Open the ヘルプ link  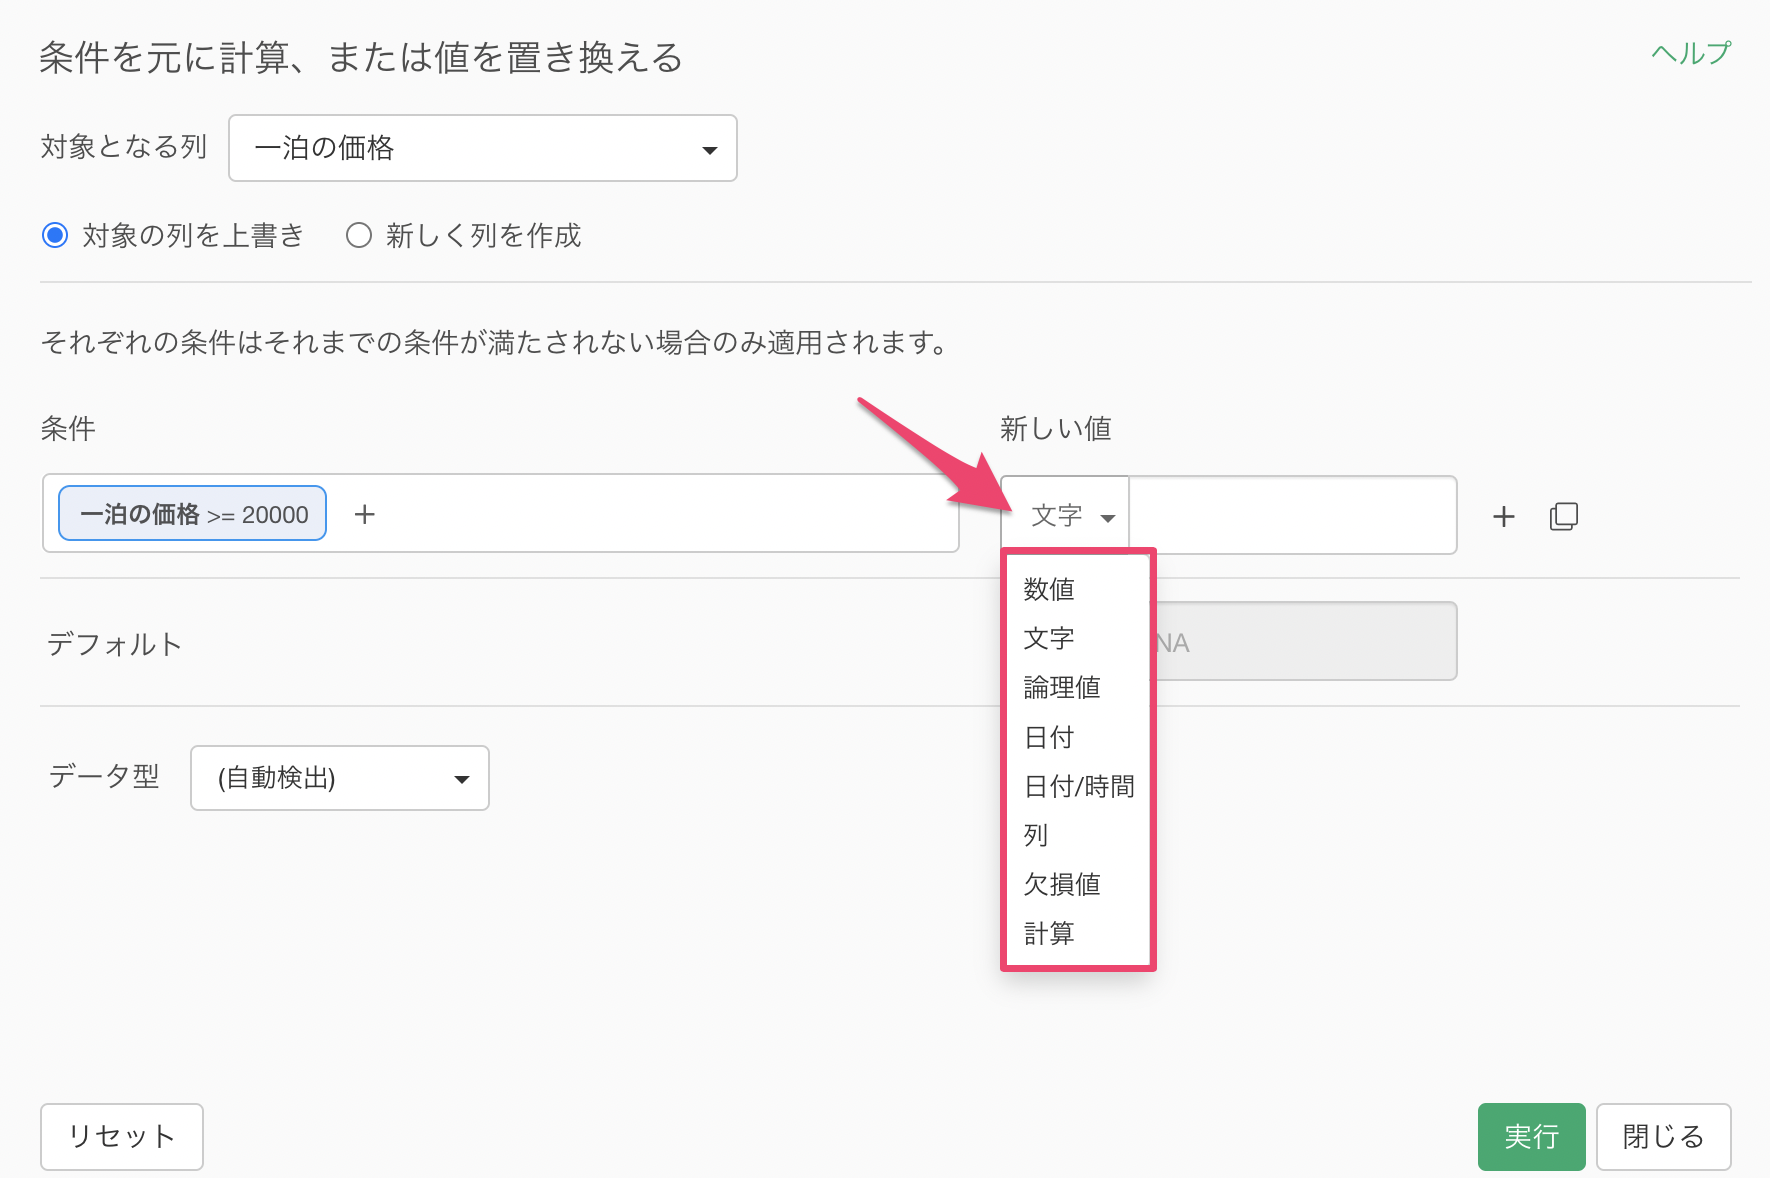point(1690,53)
